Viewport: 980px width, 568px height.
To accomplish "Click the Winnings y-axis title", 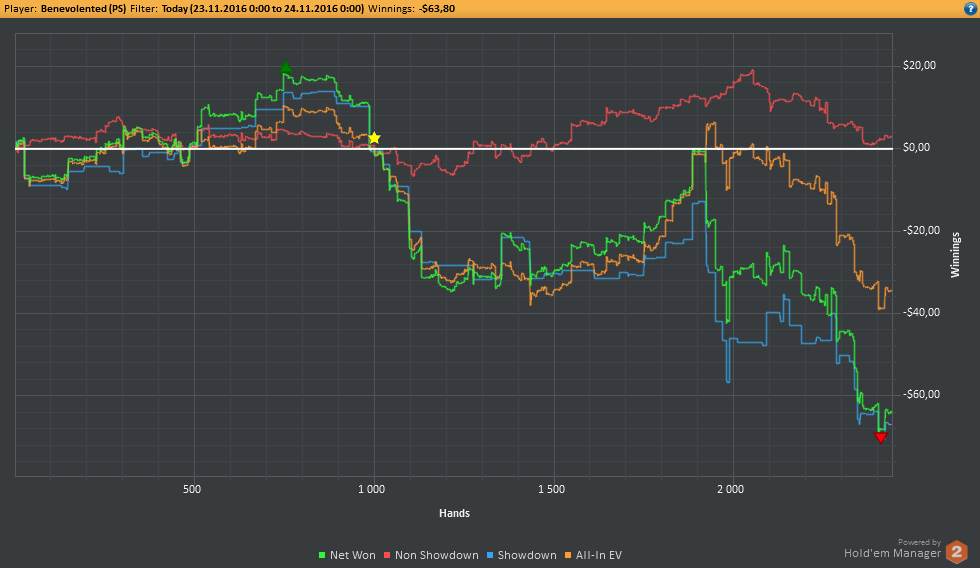I will click(x=955, y=255).
